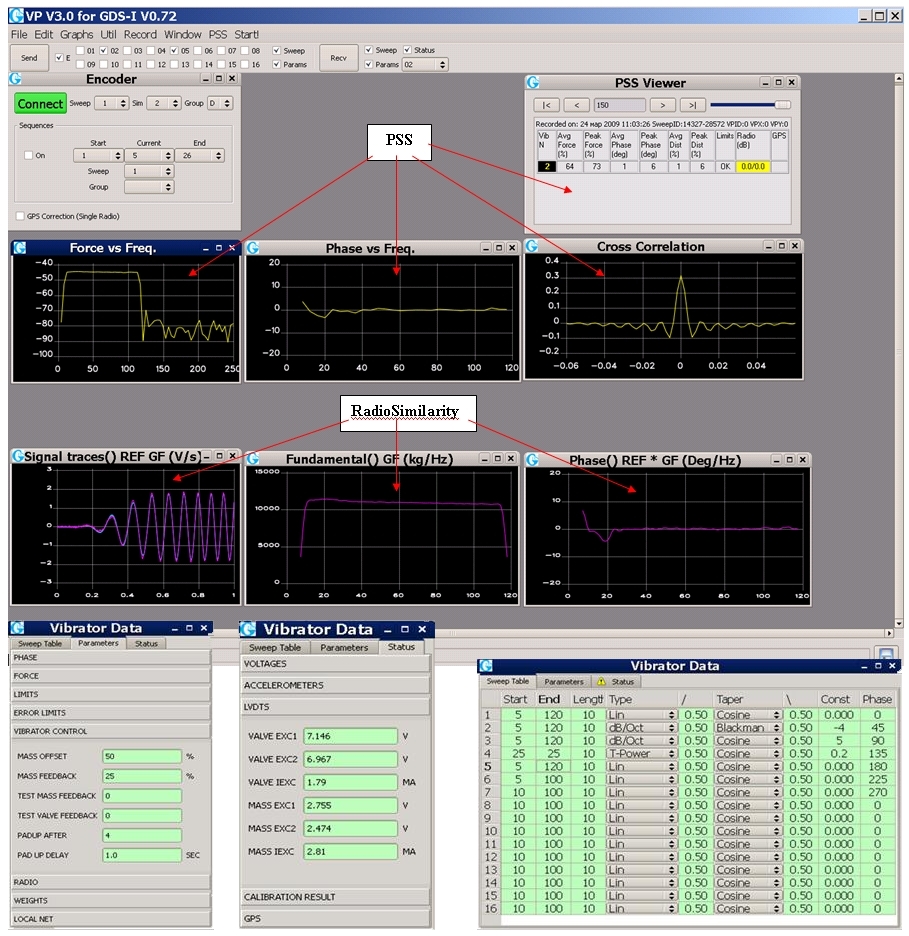Maximize the Force vs Freq. graph window

[219, 248]
